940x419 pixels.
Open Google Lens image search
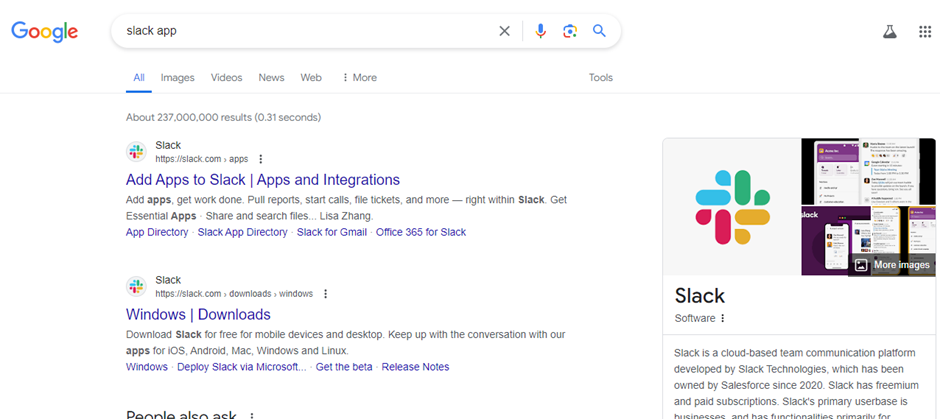(570, 31)
